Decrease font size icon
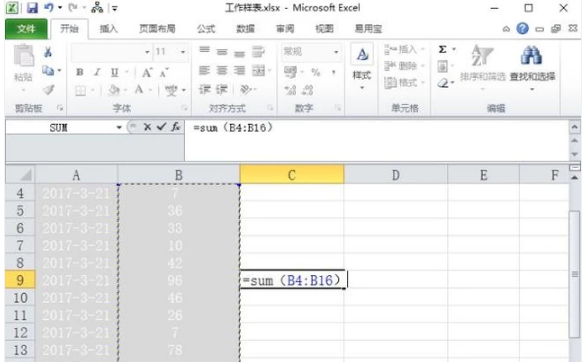 (164, 72)
